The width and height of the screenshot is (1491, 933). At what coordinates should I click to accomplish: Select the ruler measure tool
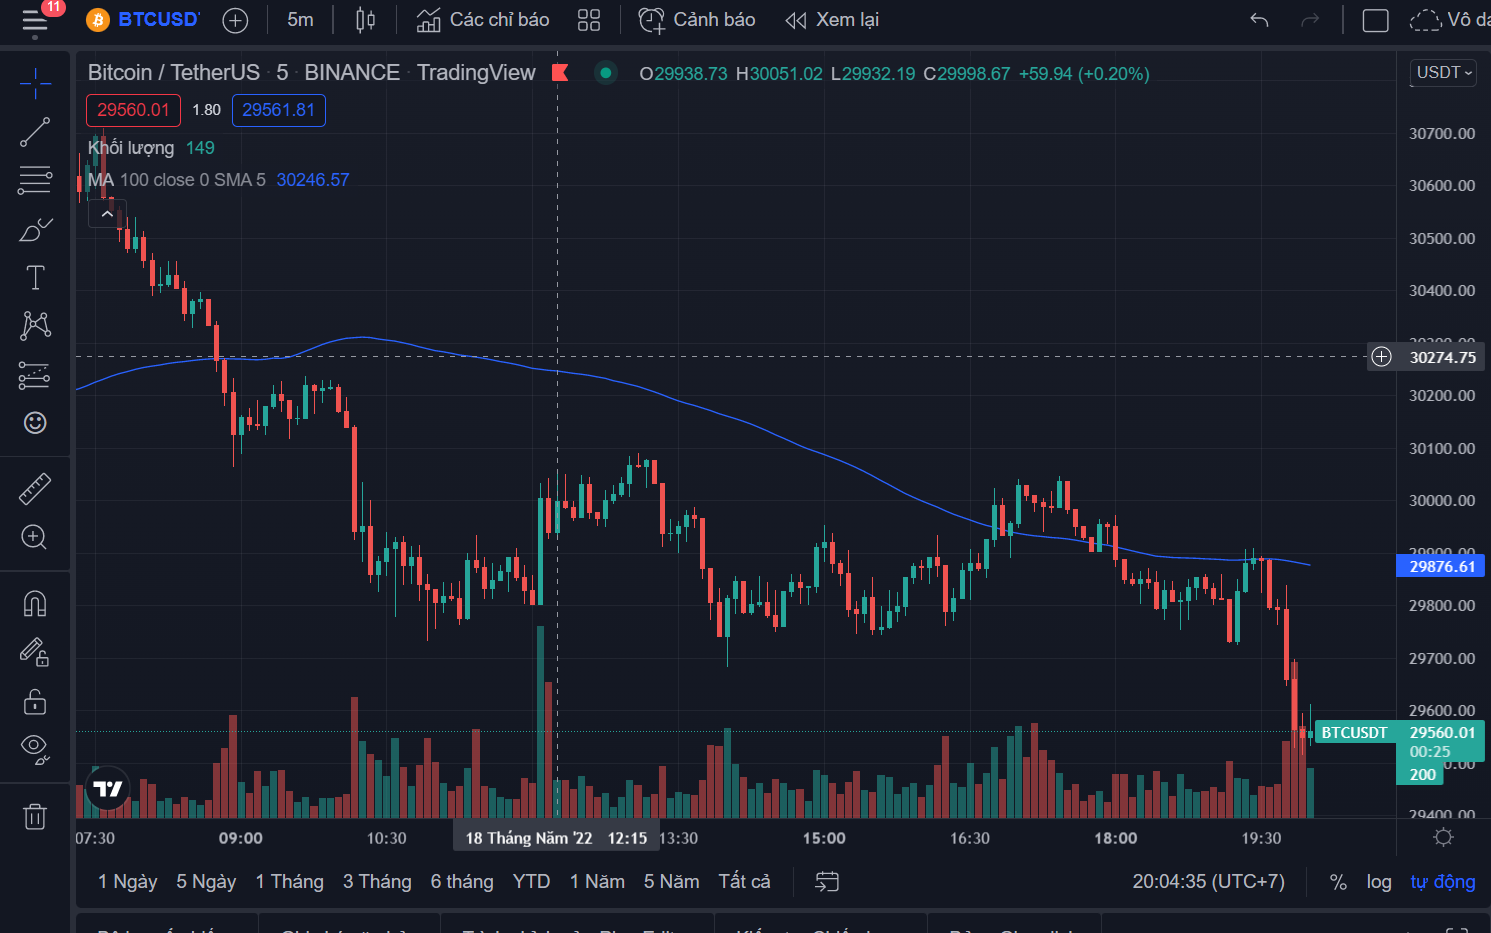pos(35,489)
